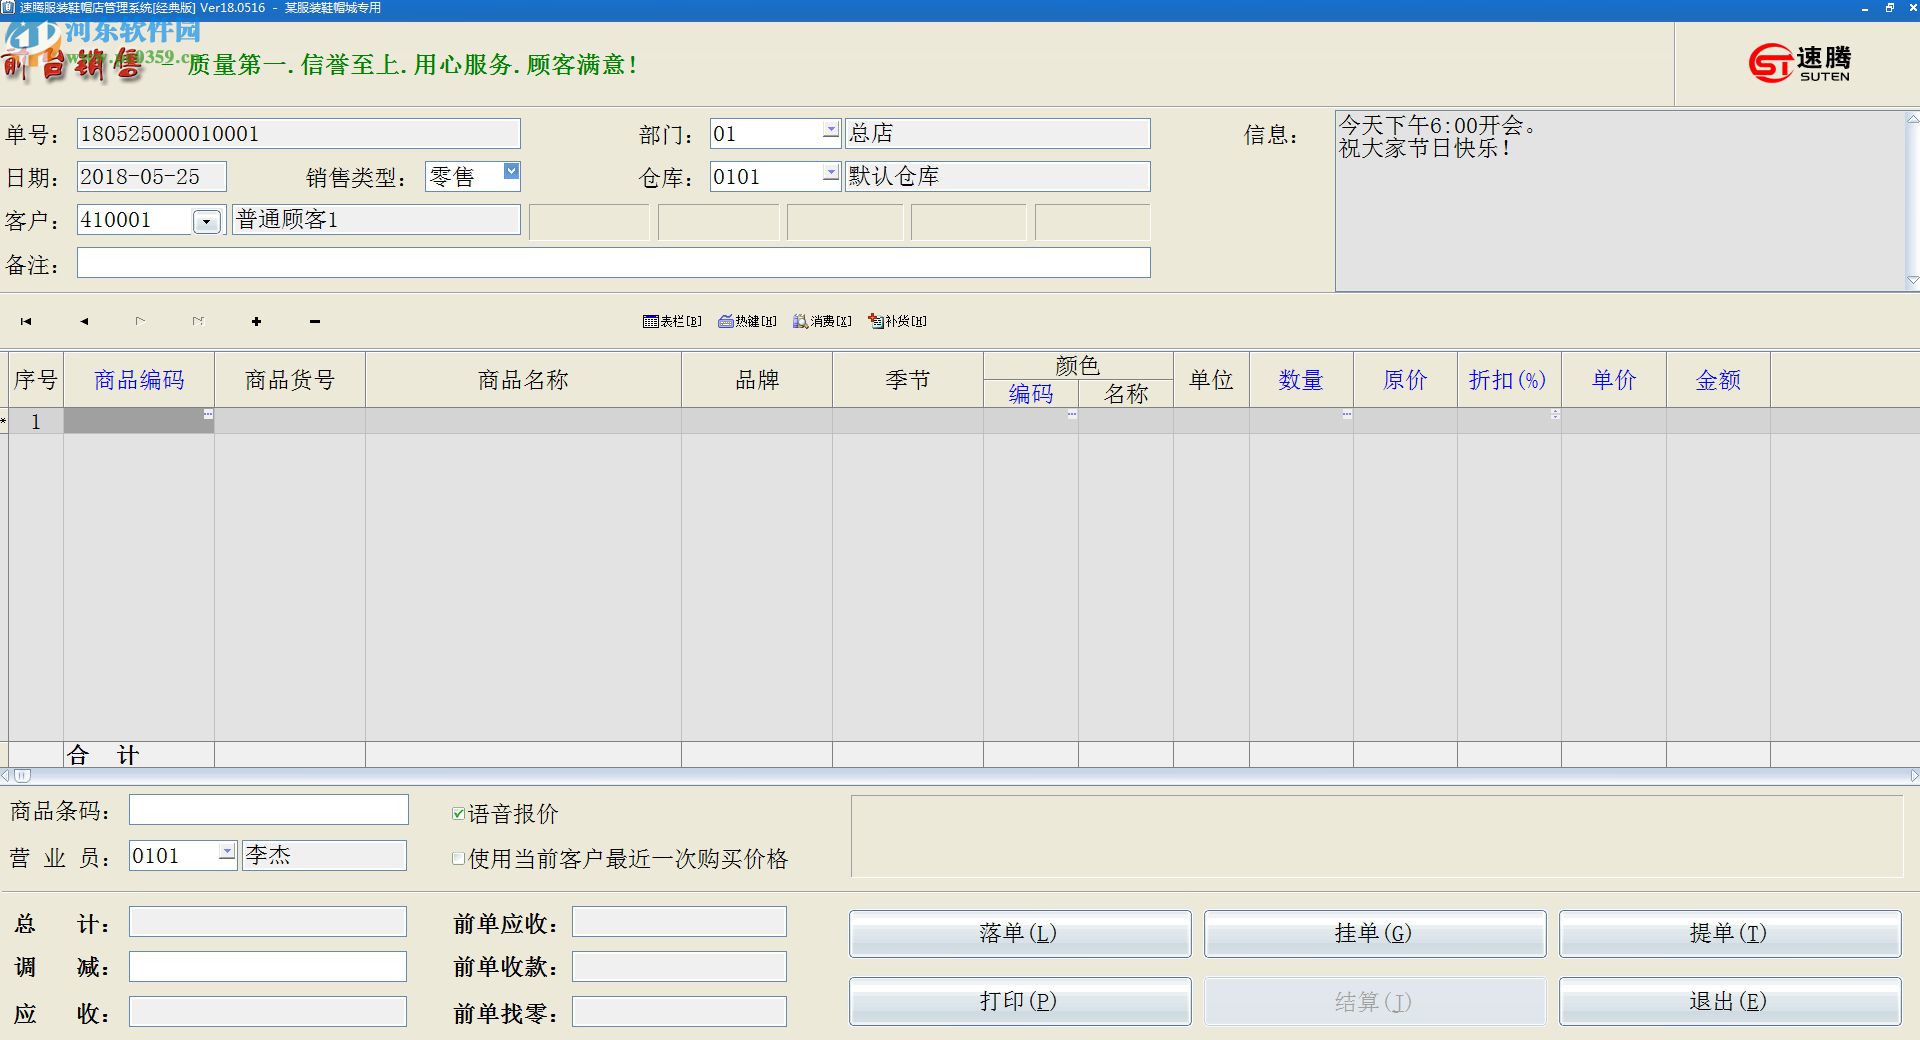Go to next record arrow
The image size is (1920, 1040).
coord(140,321)
